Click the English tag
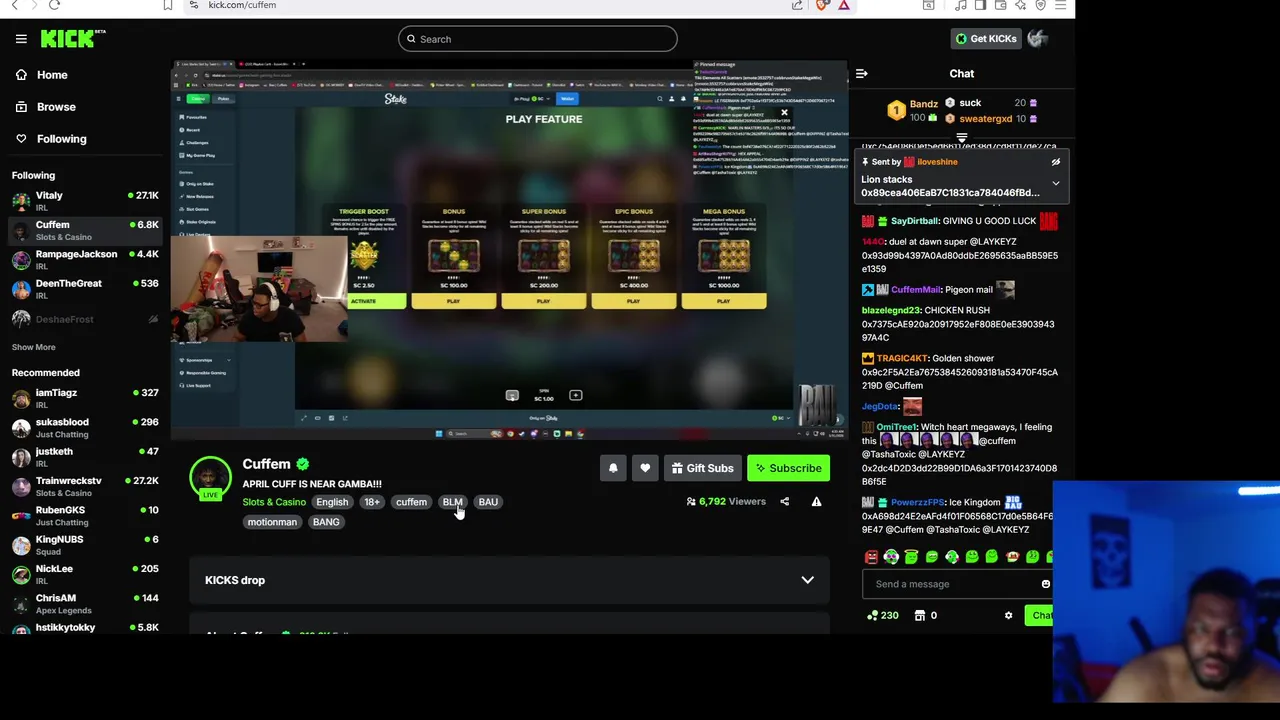Screen dimensions: 1280x720 click(x=332, y=502)
